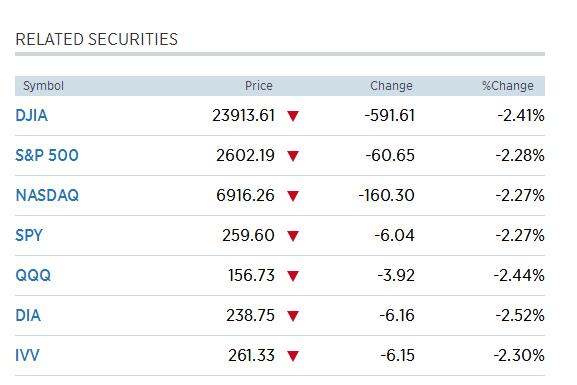Click the Change column header
Screen dimensions: 577x385
[391, 86]
